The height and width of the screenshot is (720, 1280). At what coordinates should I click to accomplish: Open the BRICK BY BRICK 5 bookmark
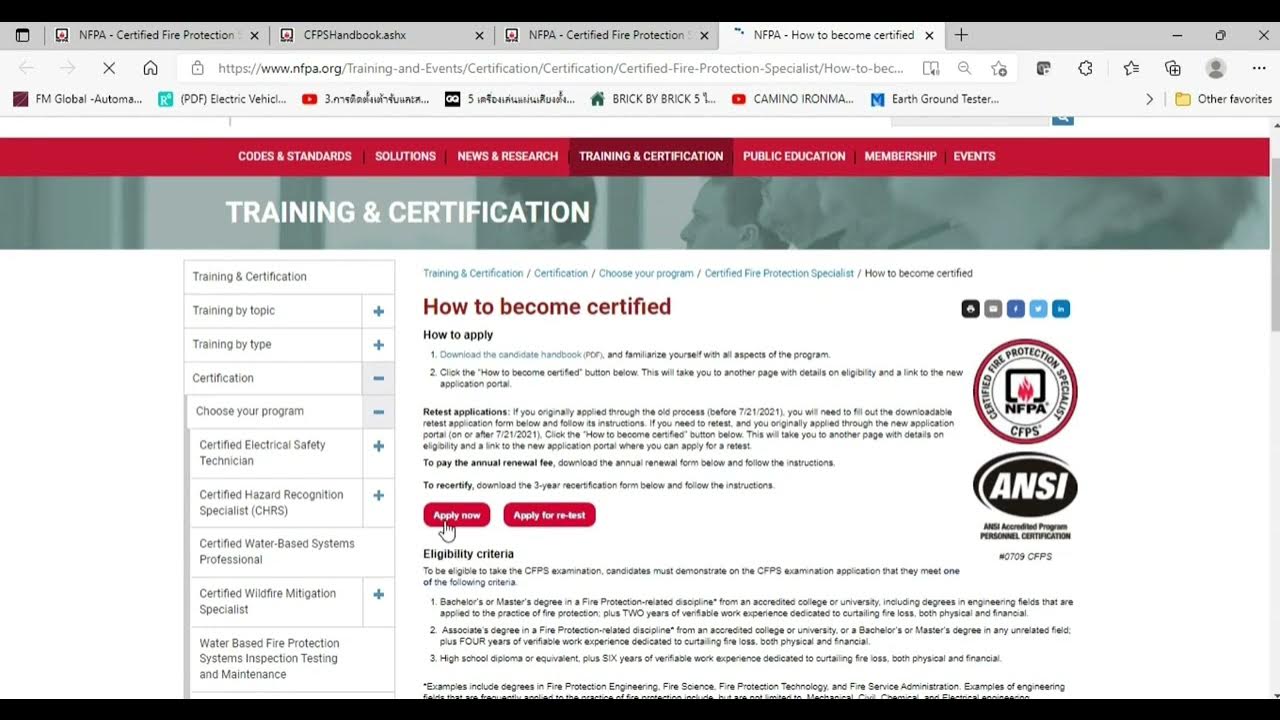(x=653, y=99)
